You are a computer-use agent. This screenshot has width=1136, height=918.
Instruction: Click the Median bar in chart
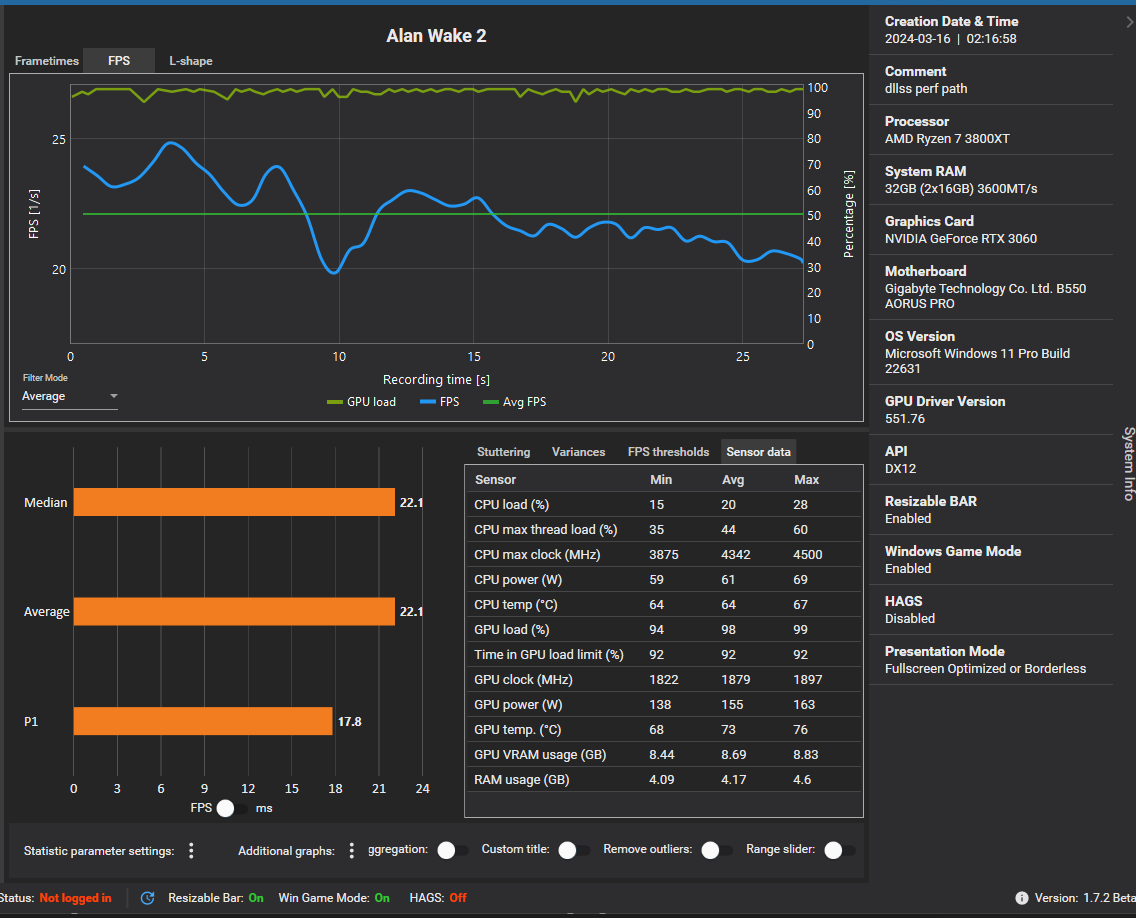click(234, 502)
